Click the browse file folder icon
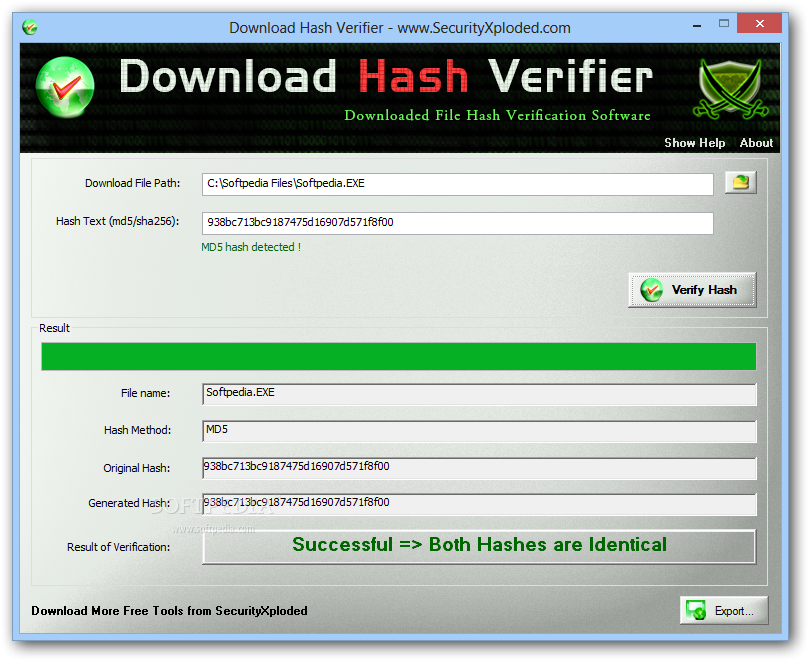Viewport: 809px width, 661px height. (x=740, y=183)
